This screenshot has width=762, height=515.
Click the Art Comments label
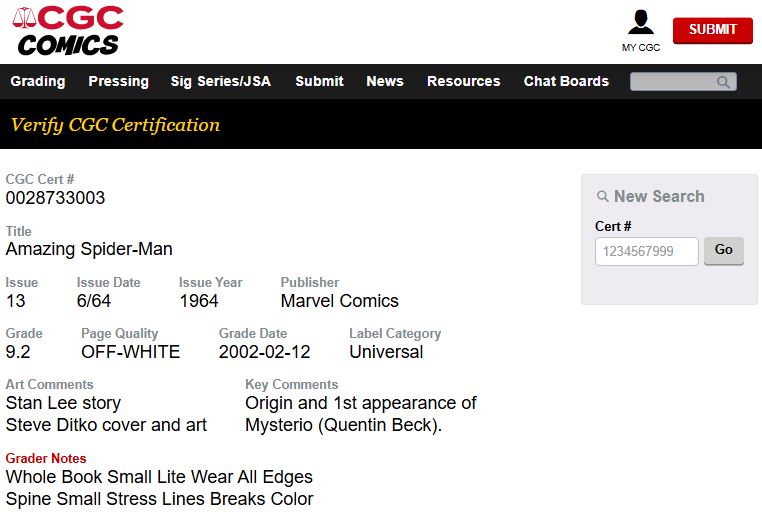(x=50, y=384)
